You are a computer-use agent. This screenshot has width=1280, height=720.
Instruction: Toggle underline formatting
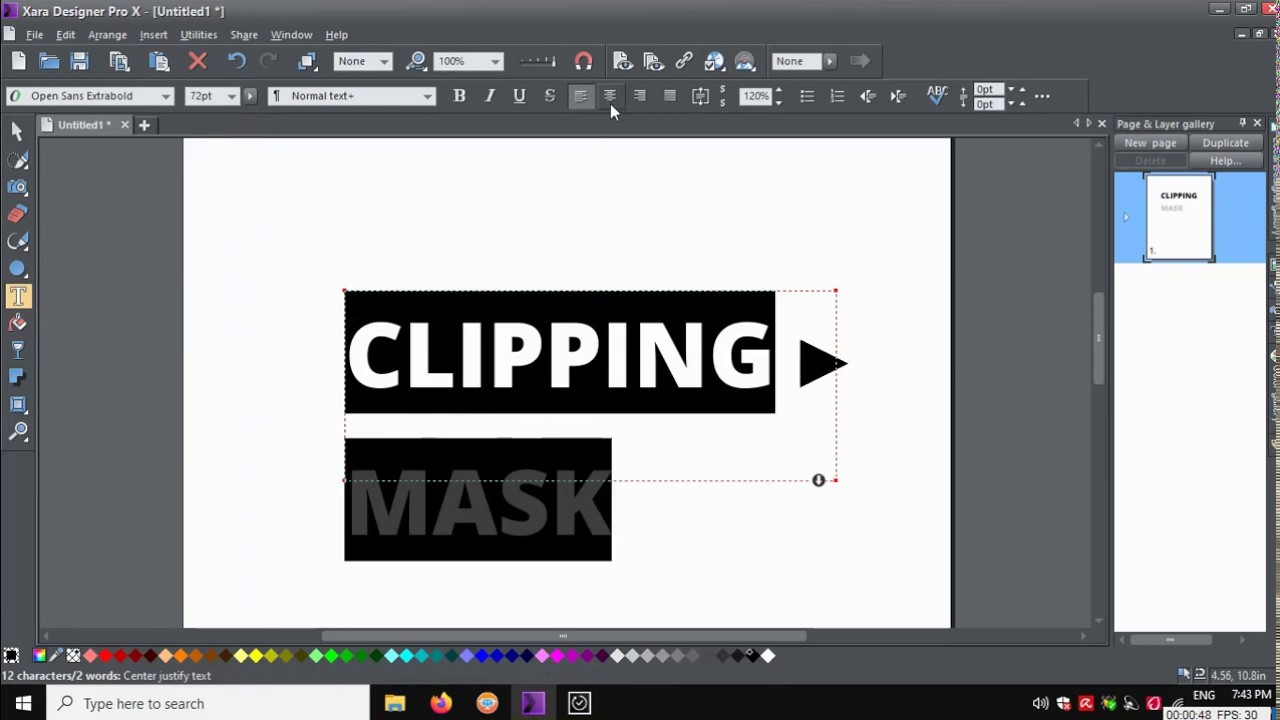(x=519, y=96)
